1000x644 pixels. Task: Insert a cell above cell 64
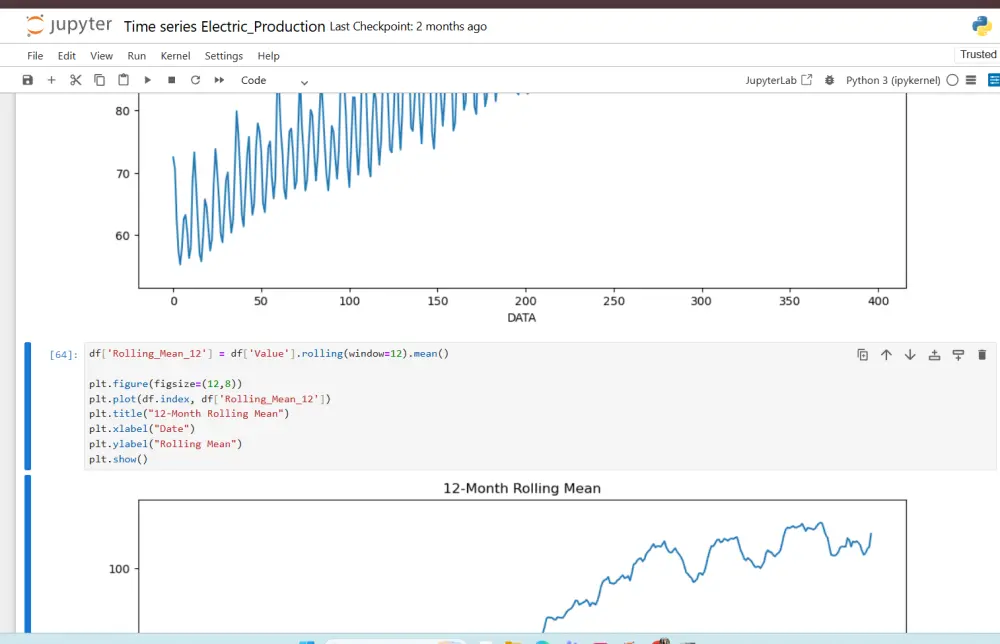click(x=934, y=355)
